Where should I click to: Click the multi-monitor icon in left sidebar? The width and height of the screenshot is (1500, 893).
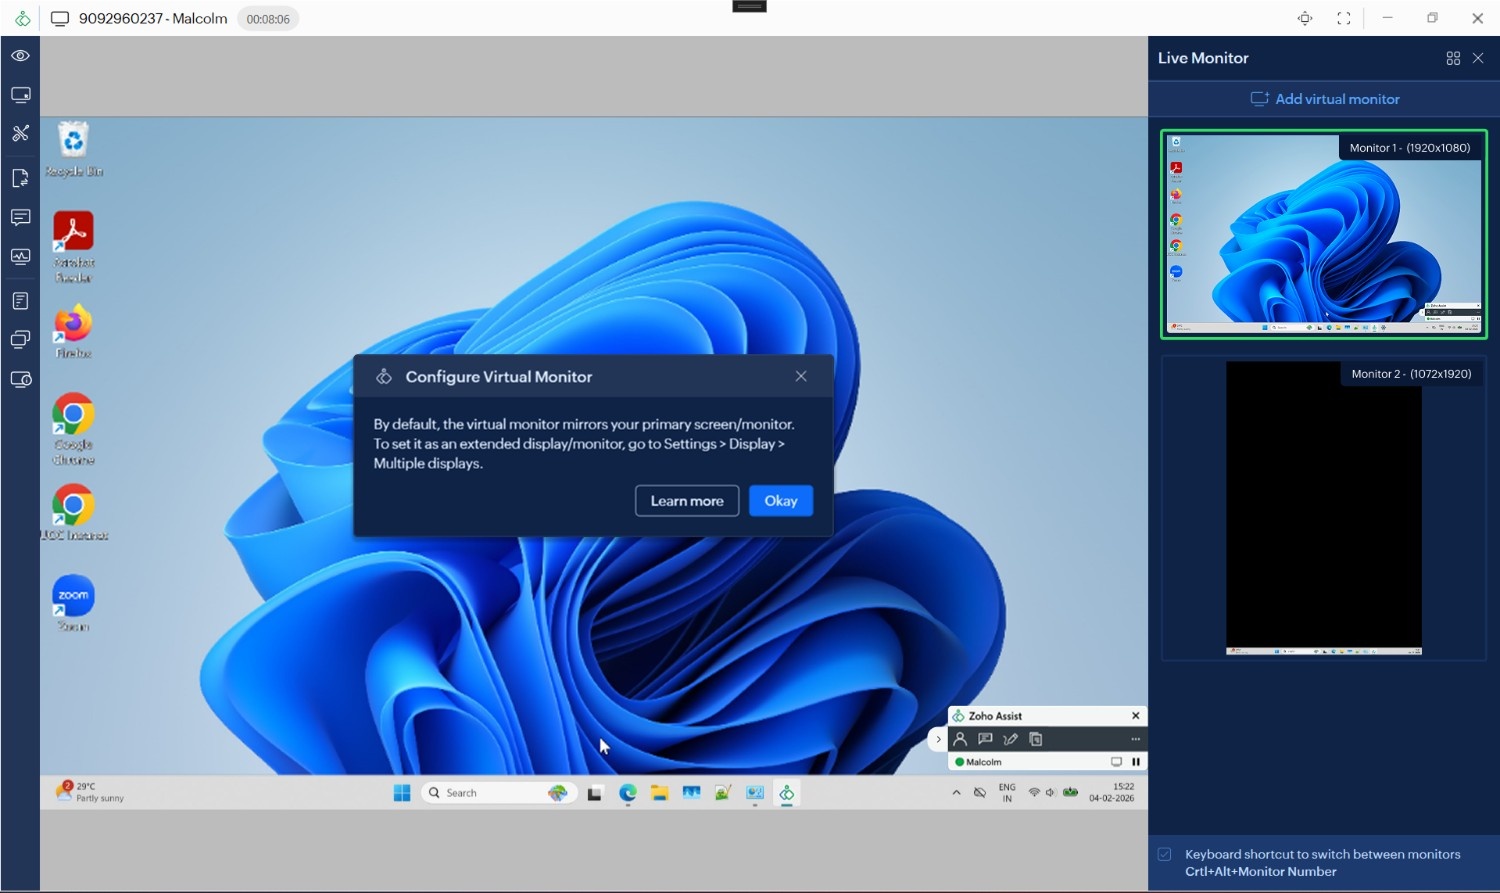coord(20,339)
